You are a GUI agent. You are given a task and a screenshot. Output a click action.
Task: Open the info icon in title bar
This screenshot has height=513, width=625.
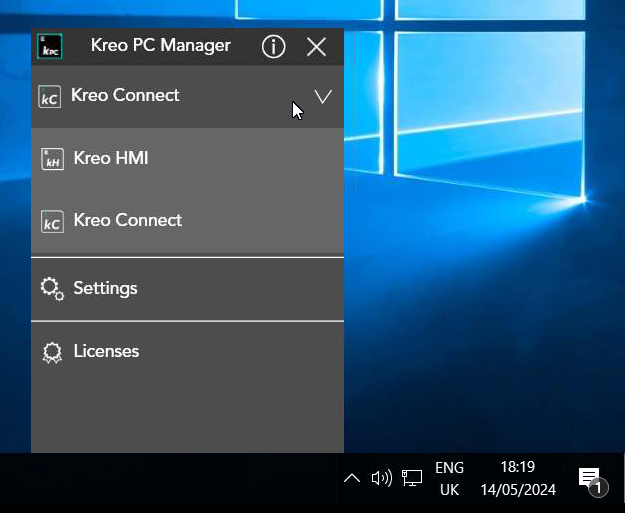pos(273,46)
